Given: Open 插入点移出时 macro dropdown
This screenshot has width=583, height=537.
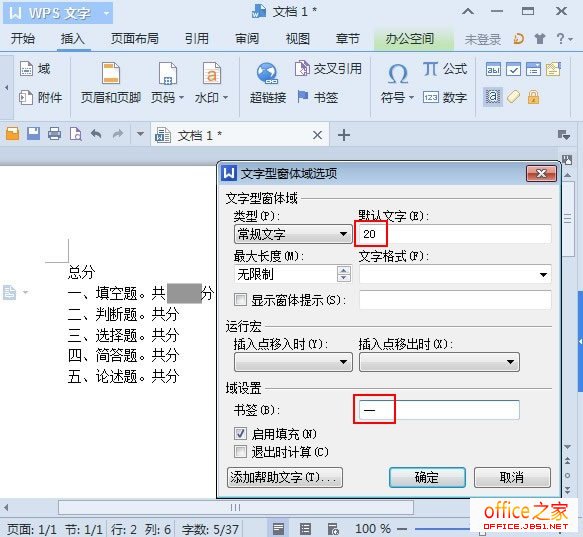Looking at the screenshot, I should click(439, 362).
